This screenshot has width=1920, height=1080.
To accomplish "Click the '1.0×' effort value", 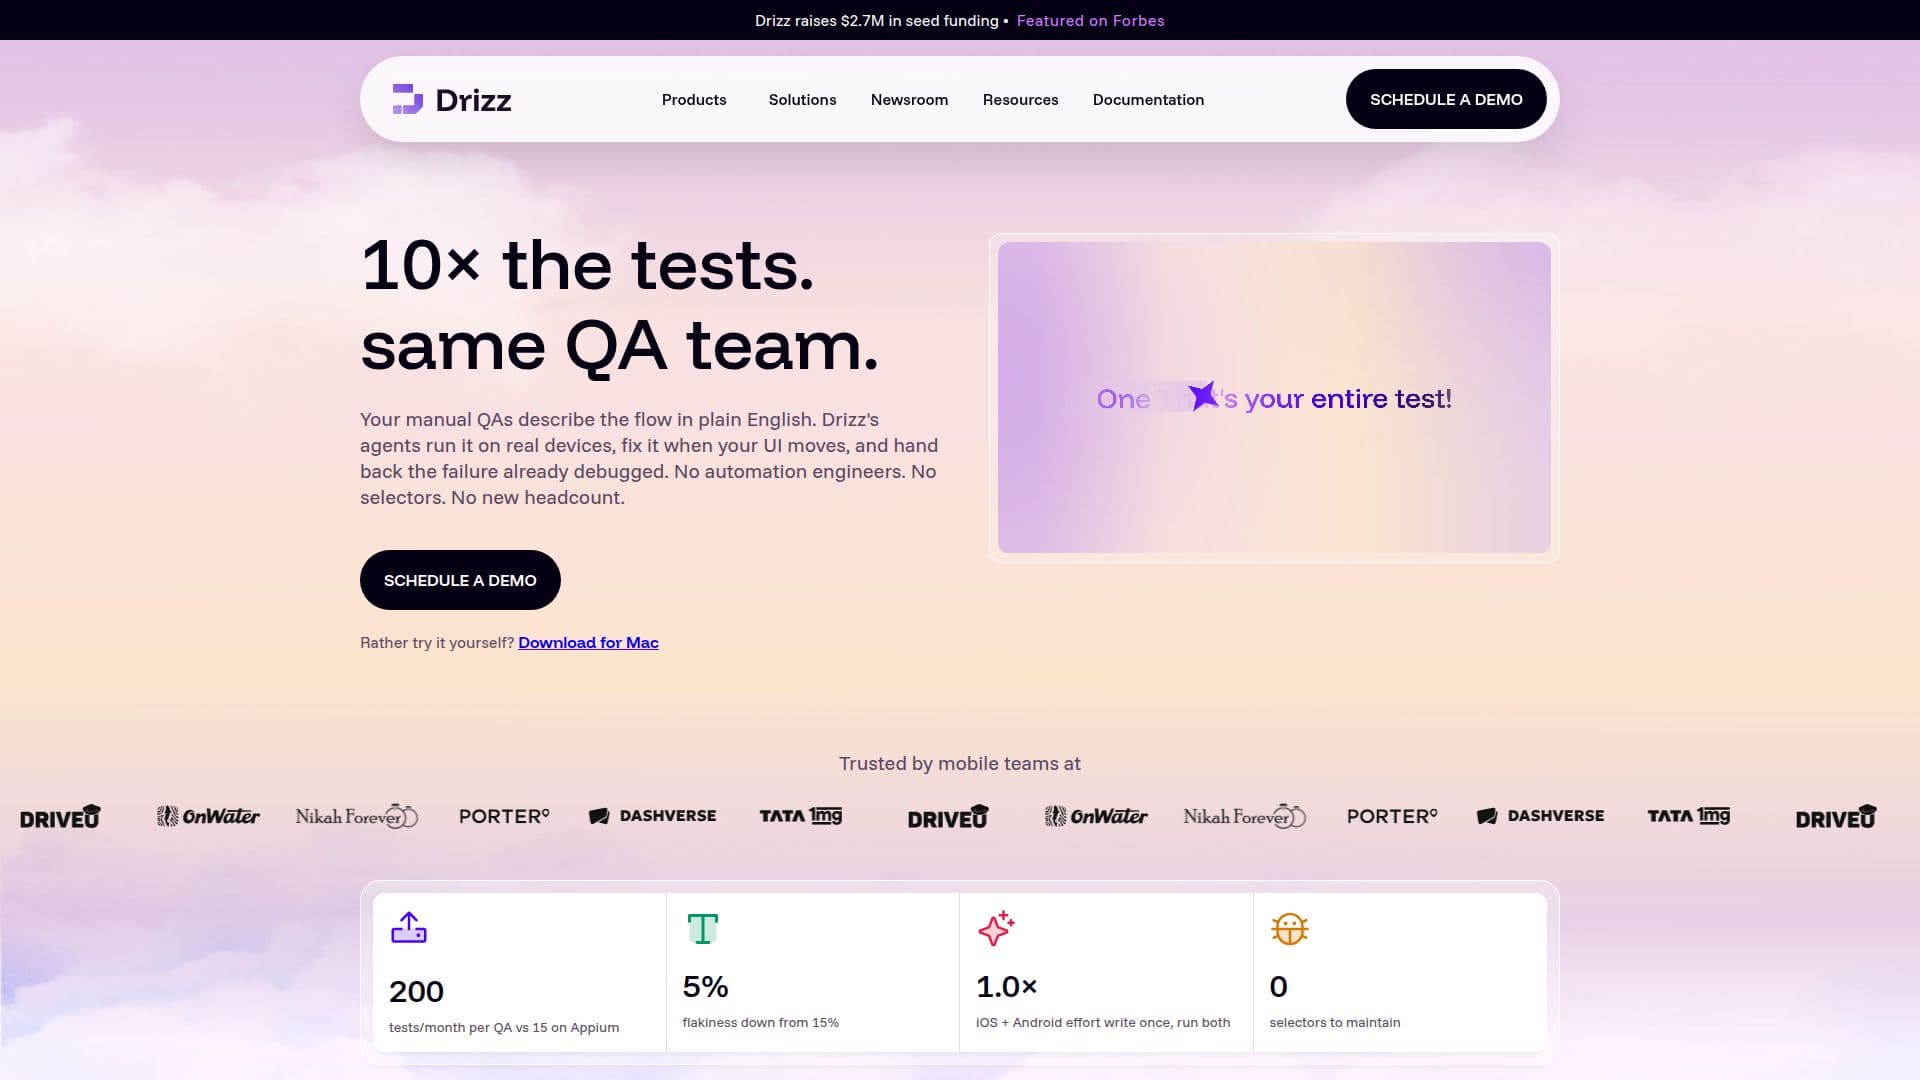I will tap(1006, 986).
